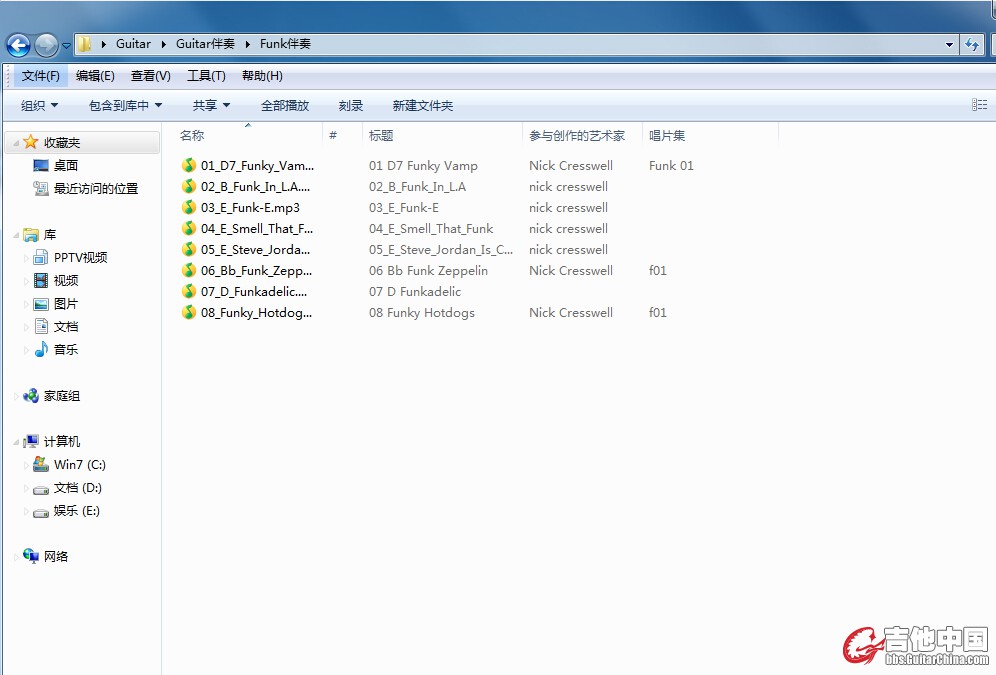Open the 工具(T) menu
Viewport: 996px width, 675px height.
(206, 76)
